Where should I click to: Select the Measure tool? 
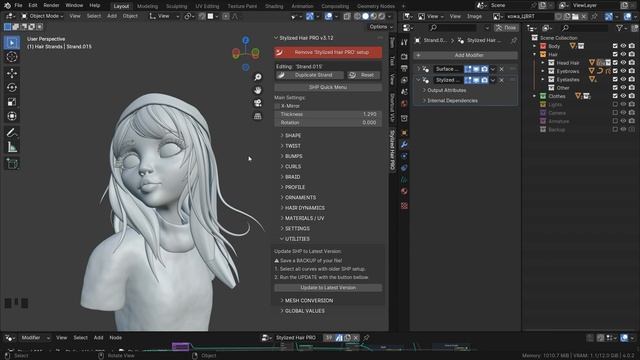coord(12,147)
